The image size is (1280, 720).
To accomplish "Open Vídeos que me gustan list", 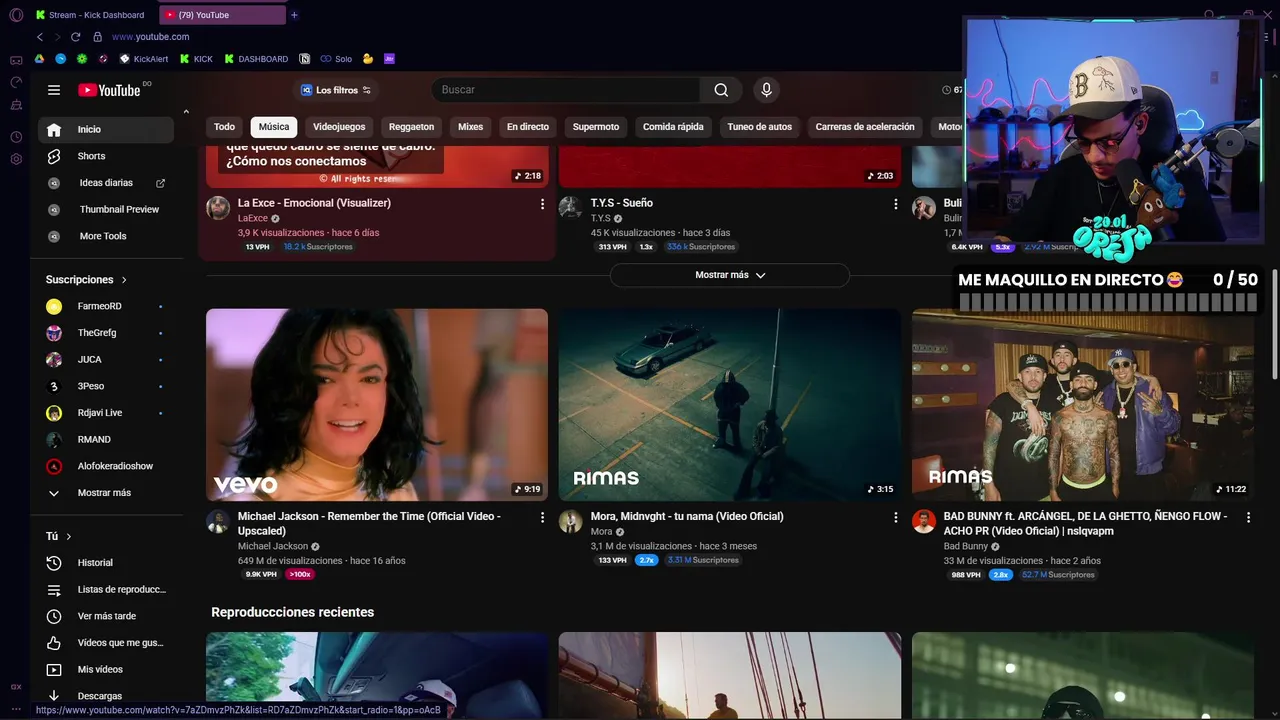I will (106, 643).
